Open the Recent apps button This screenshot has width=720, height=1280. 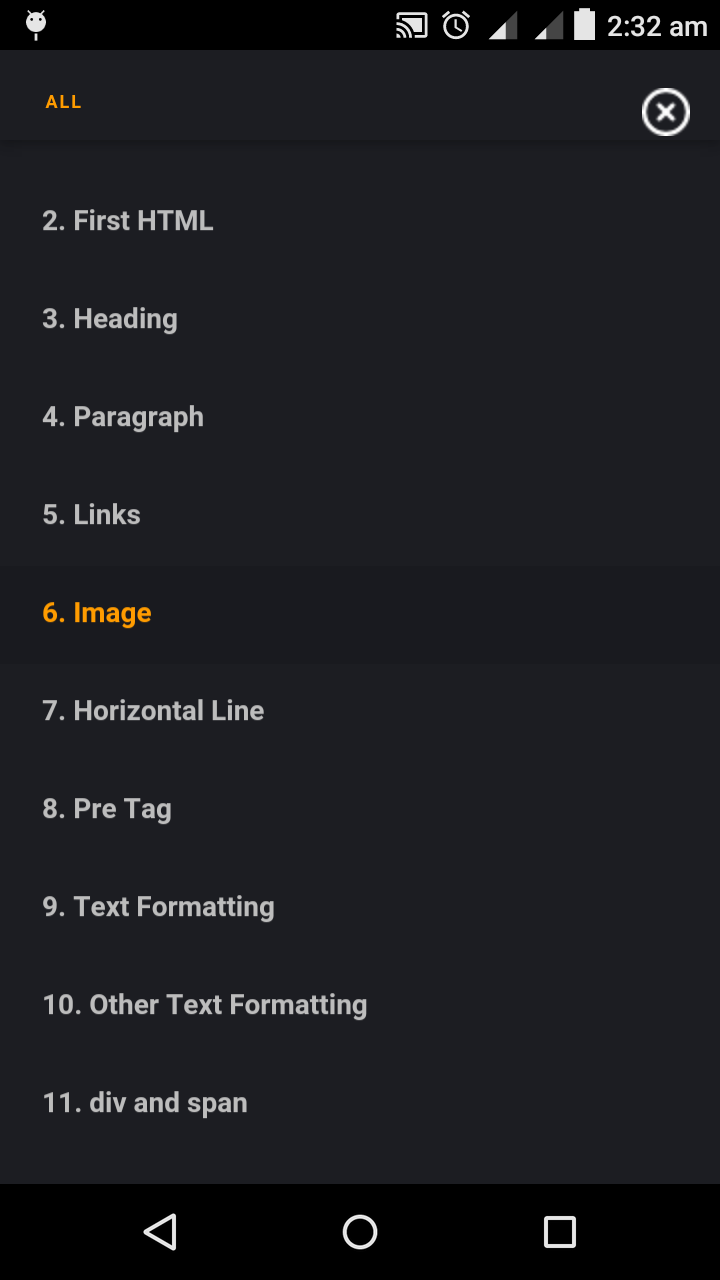point(559,1232)
